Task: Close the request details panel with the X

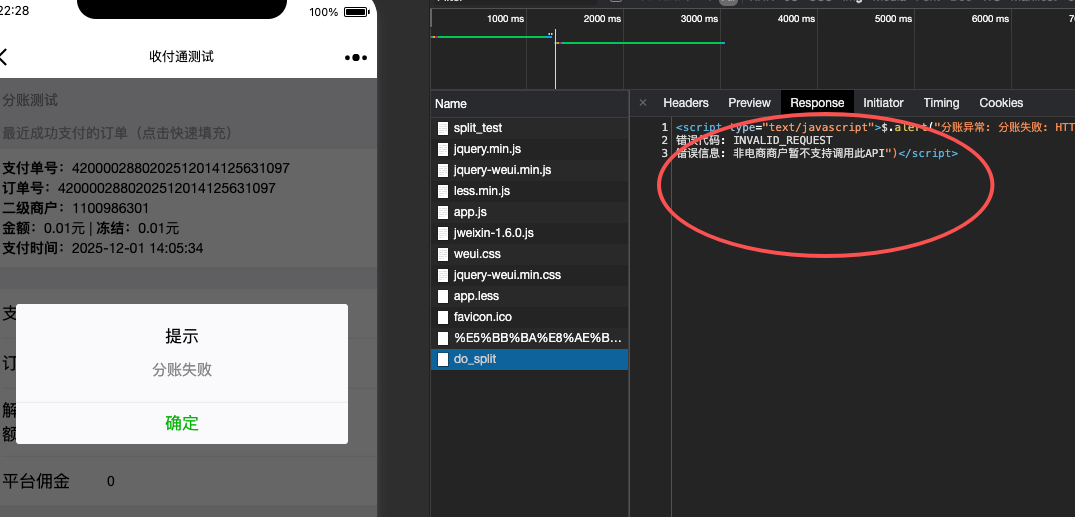Action: (x=642, y=103)
